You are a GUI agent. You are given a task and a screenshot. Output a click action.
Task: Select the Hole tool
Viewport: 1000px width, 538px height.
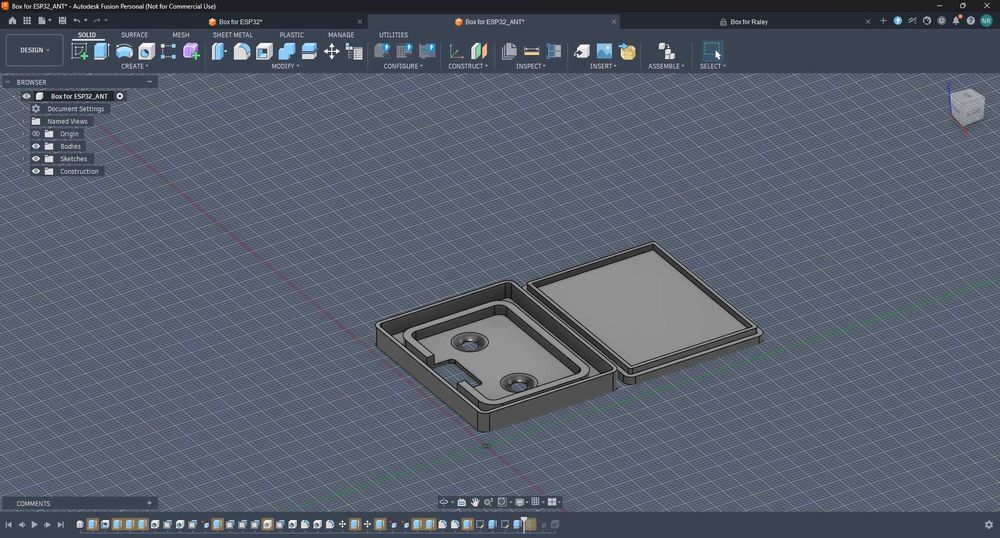click(146, 52)
